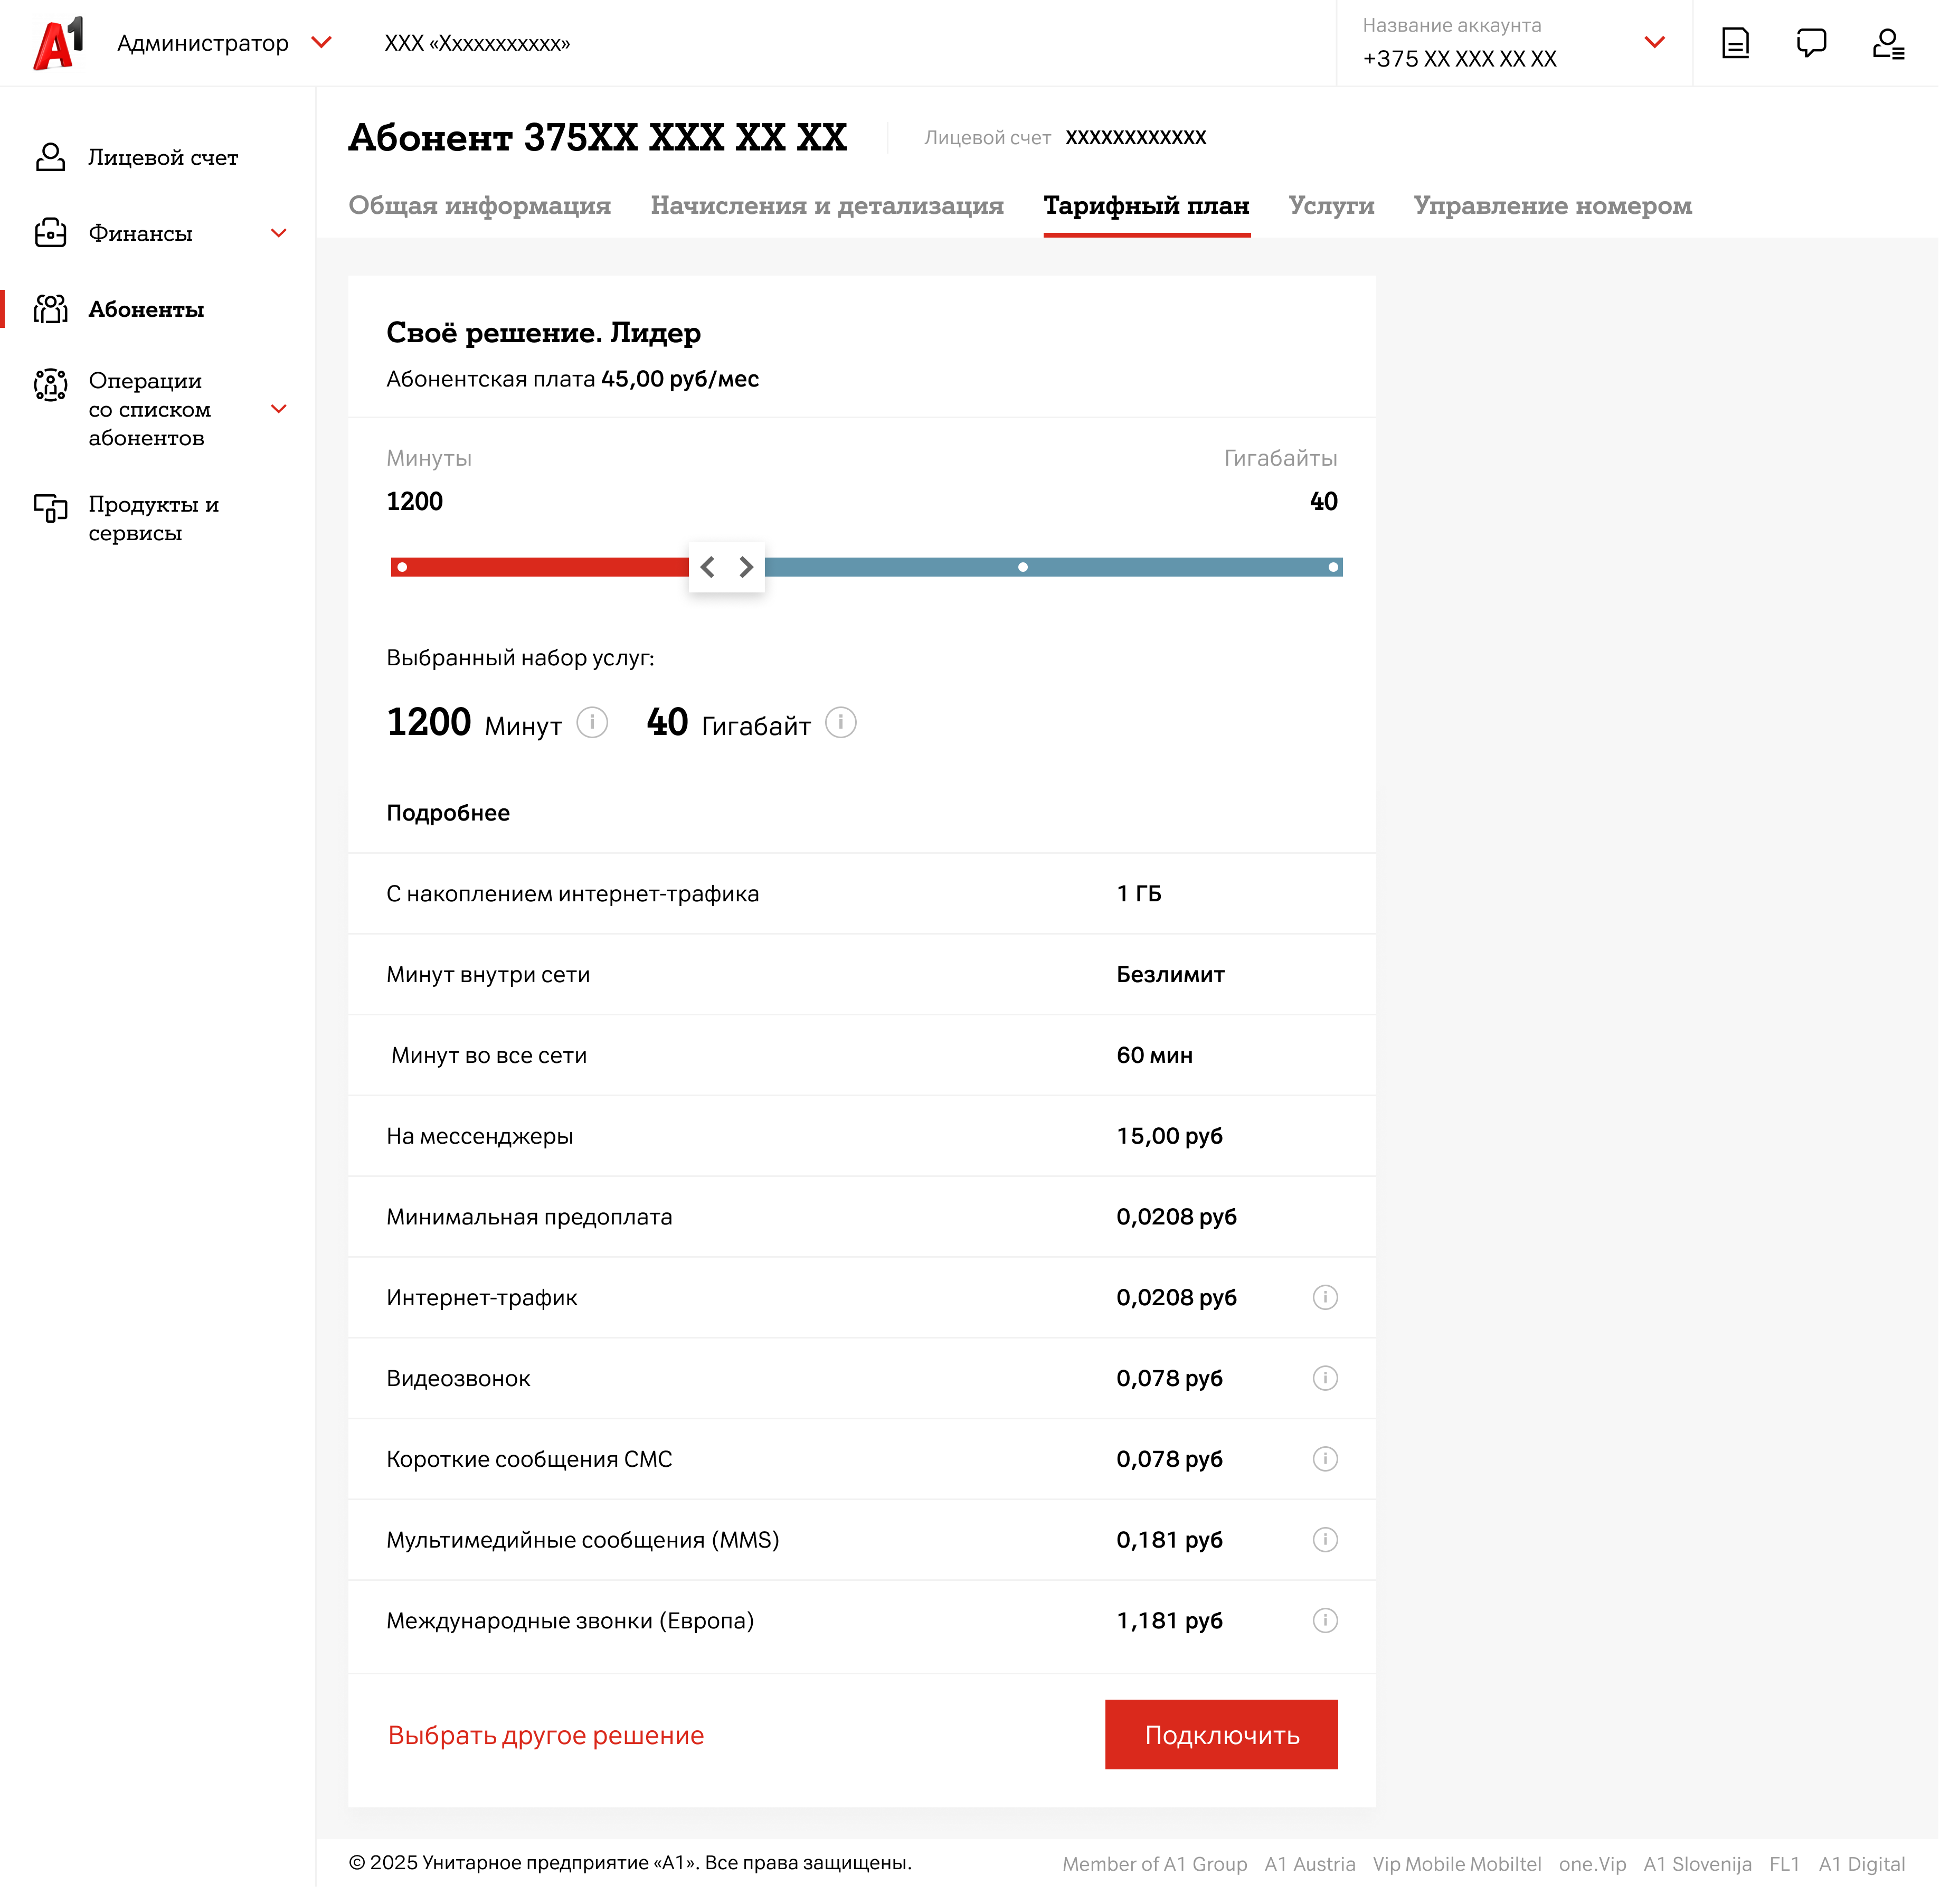This screenshot has height=1904, width=1940.
Task: Switch to the Услуги tab
Action: coord(1331,205)
